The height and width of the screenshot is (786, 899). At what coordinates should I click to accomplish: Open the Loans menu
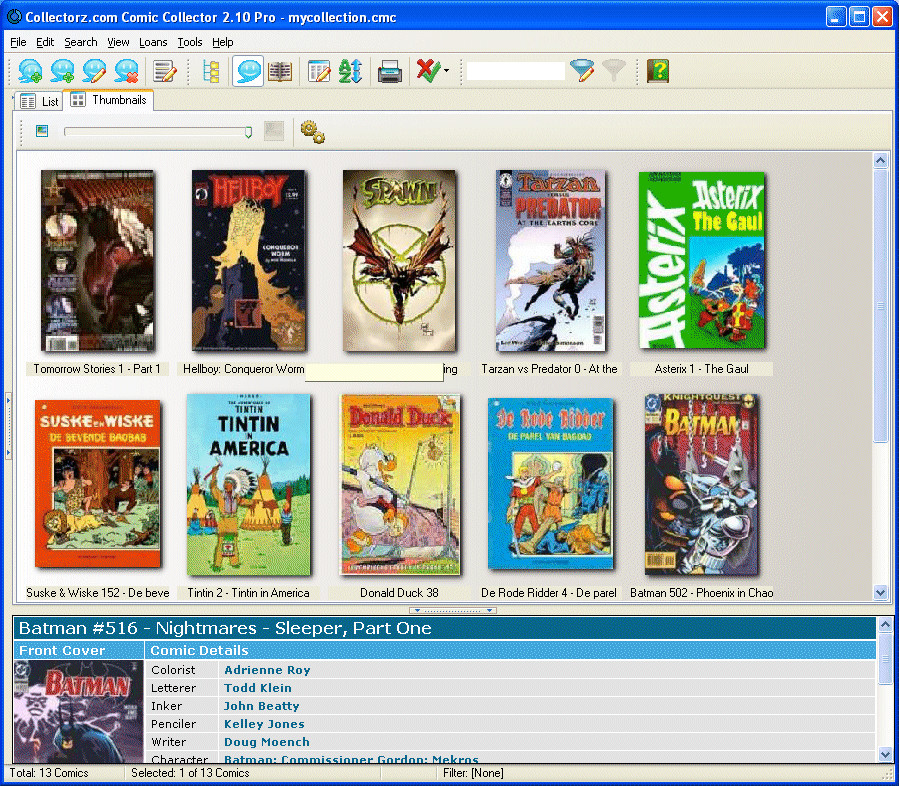(153, 42)
